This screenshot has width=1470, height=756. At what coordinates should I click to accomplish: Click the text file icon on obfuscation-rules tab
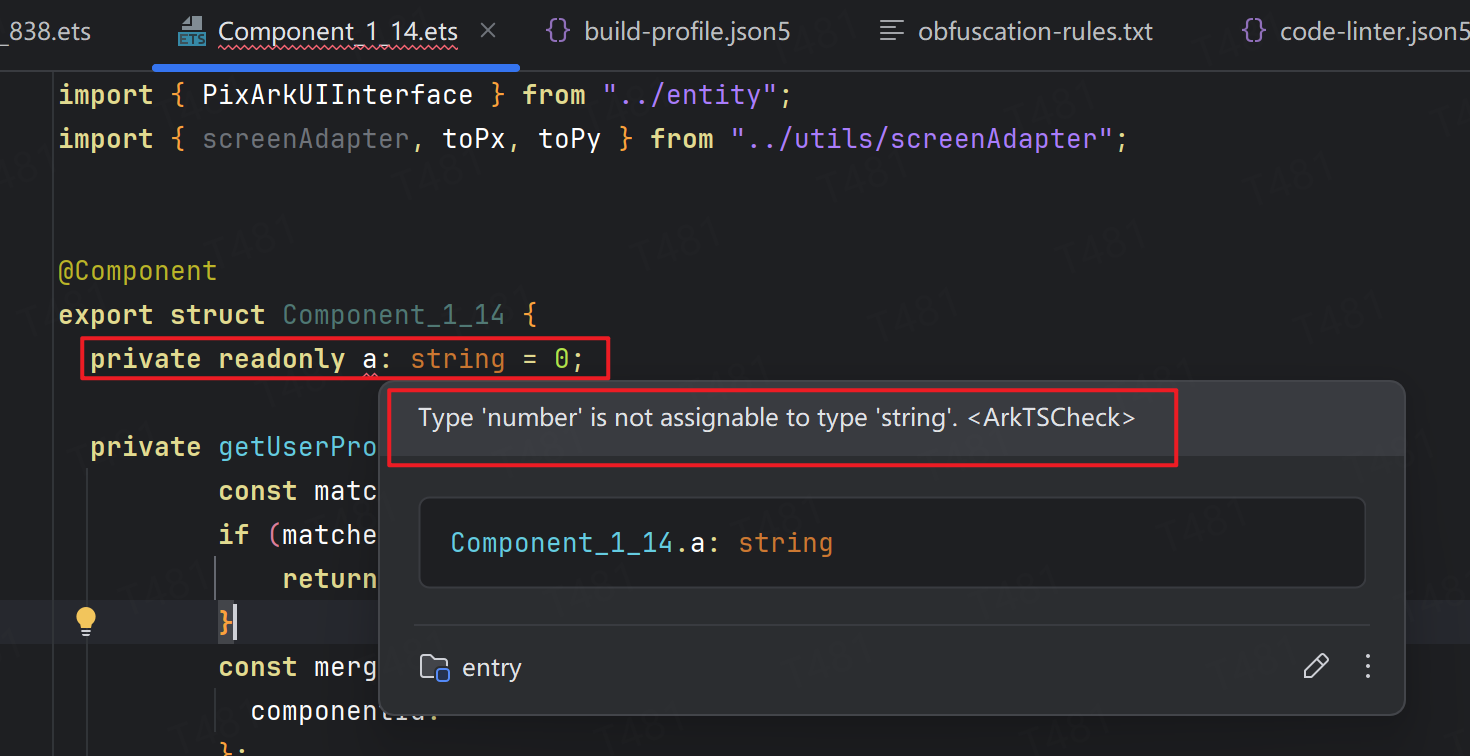pyautogui.click(x=891, y=32)
